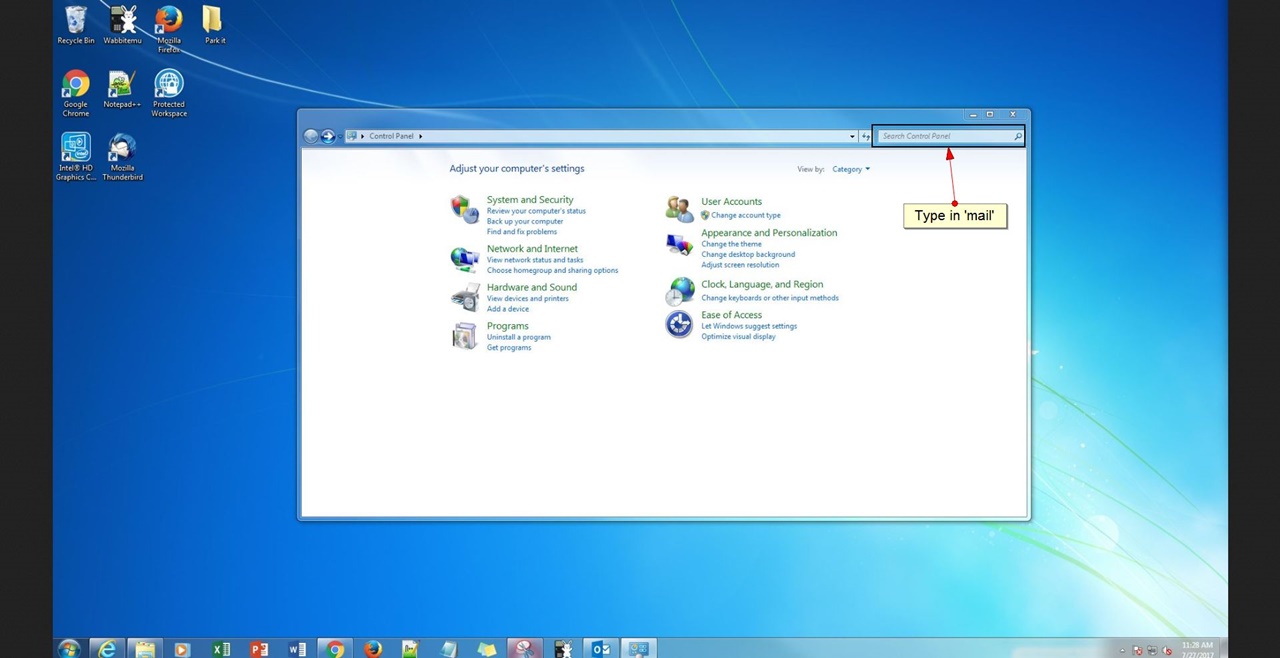Open the System and Security shield icon
The width and height of the screenshot is (1280, 658).
click(x=465, y=209)
